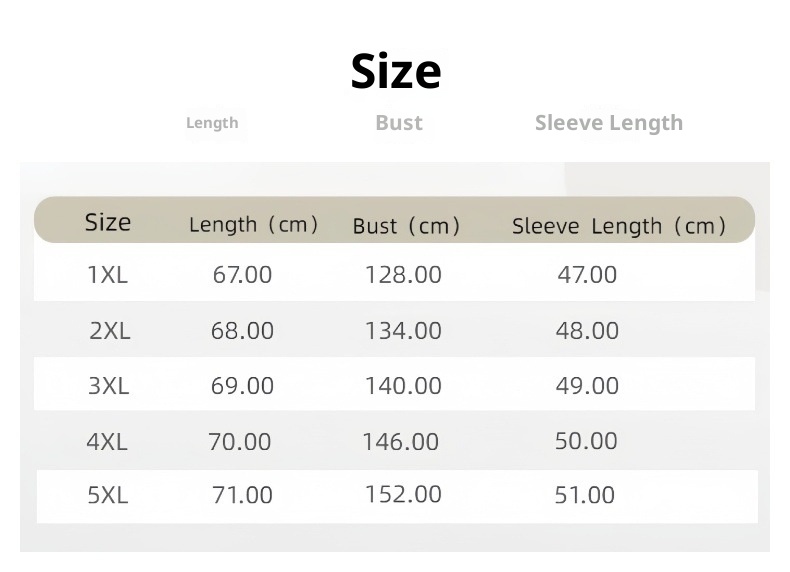The image size is (790, 572).
Task: Select the 5XL size row label
Action: pyautogui.click(x=108, y=494)
